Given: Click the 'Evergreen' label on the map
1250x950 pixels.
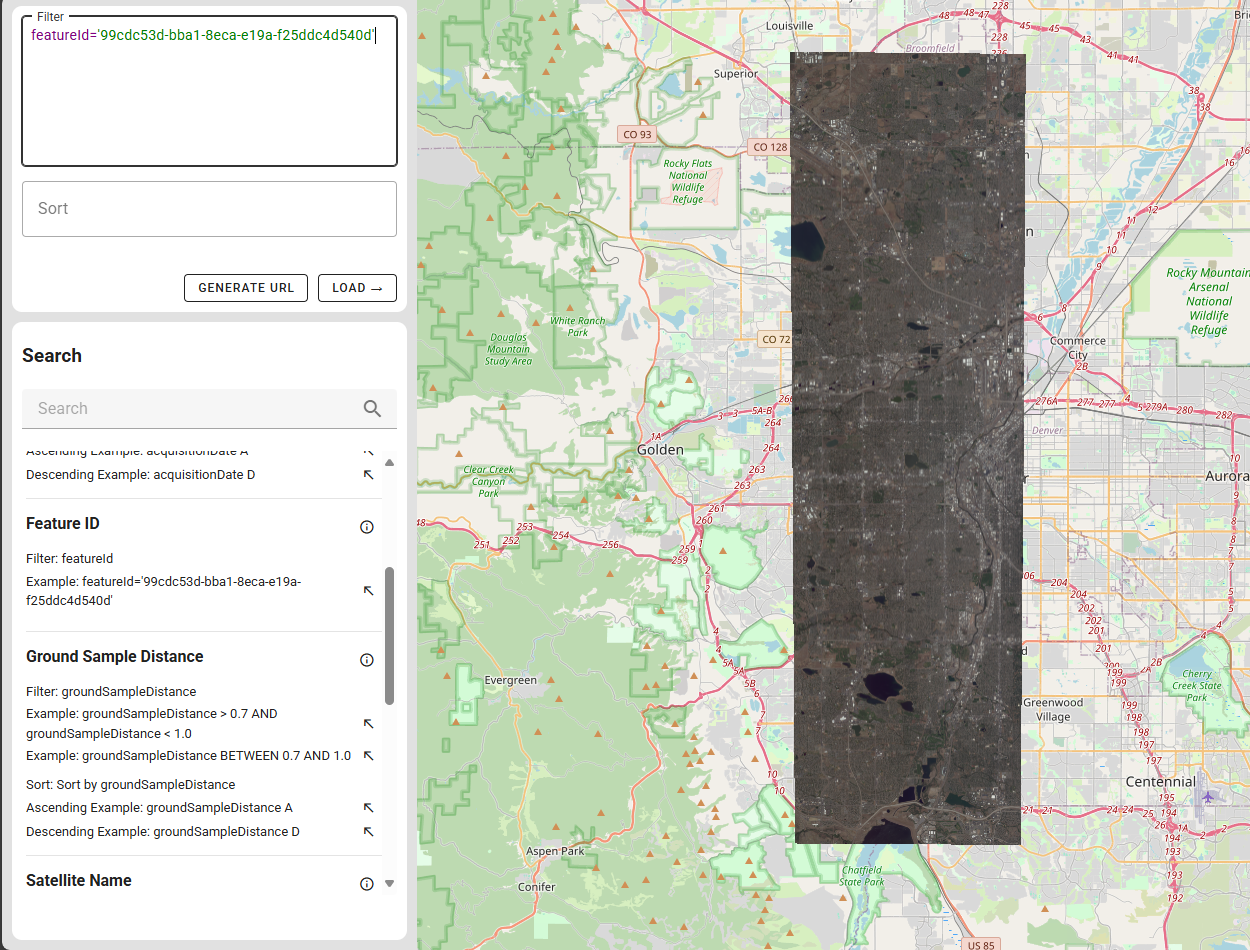Looking at the screenshot, I should tap(511, 680).
